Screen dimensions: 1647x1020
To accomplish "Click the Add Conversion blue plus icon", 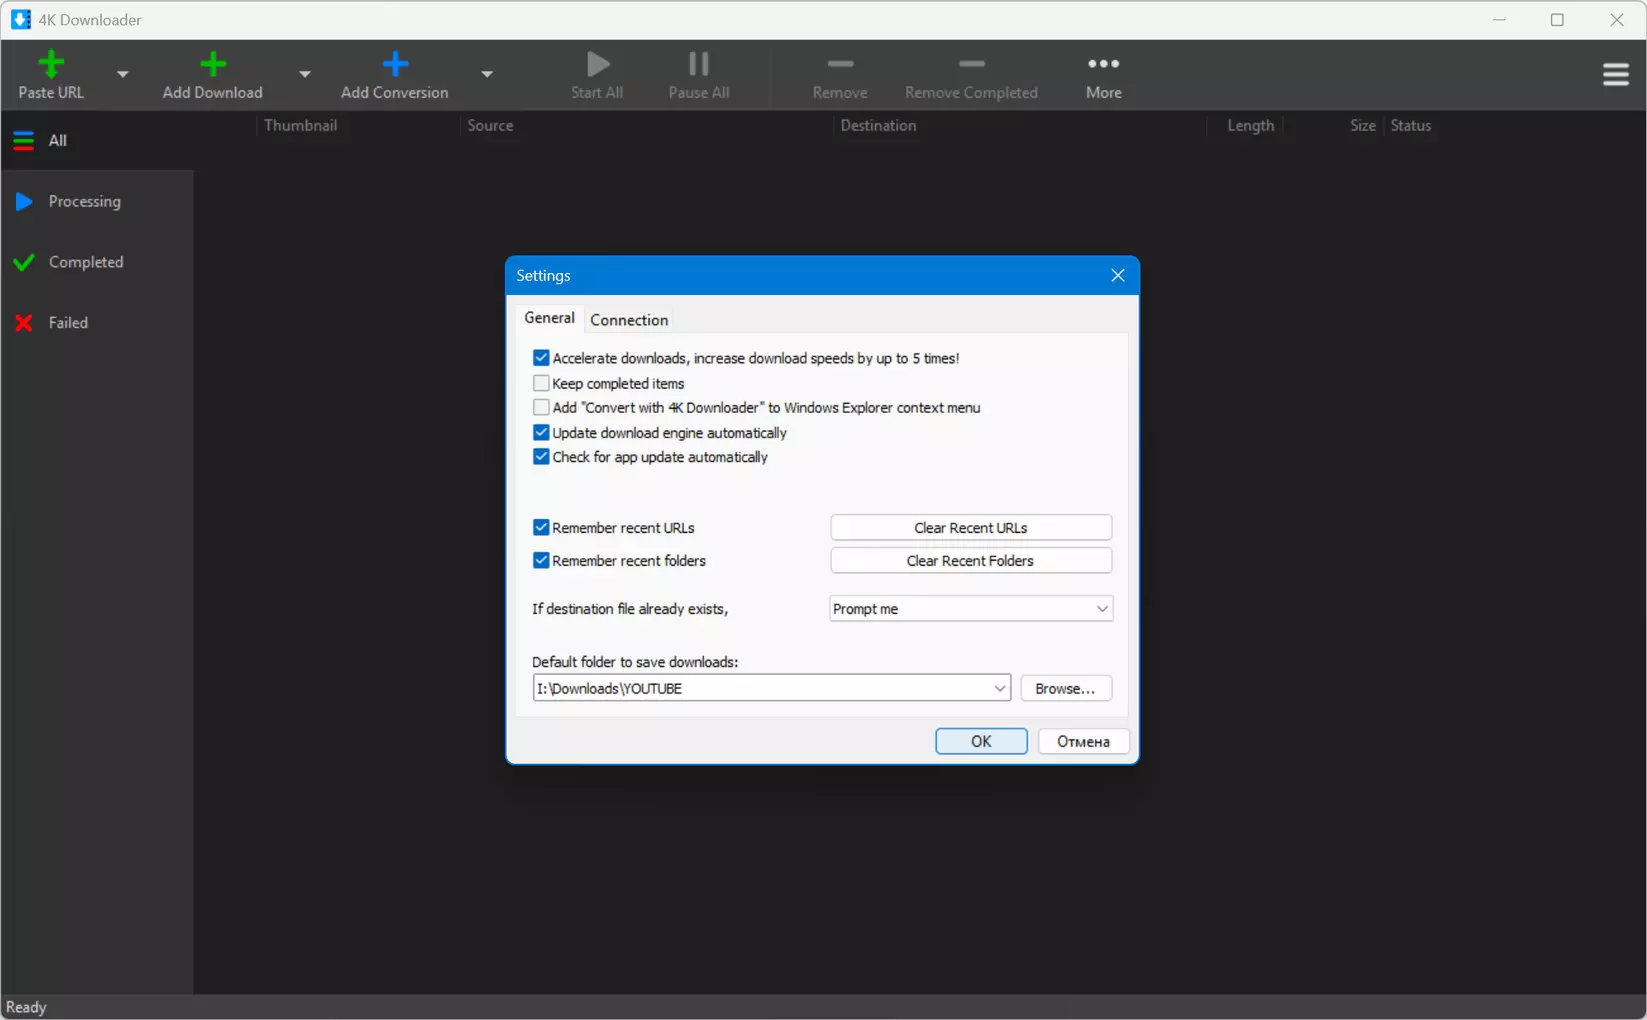I will 395,65.
